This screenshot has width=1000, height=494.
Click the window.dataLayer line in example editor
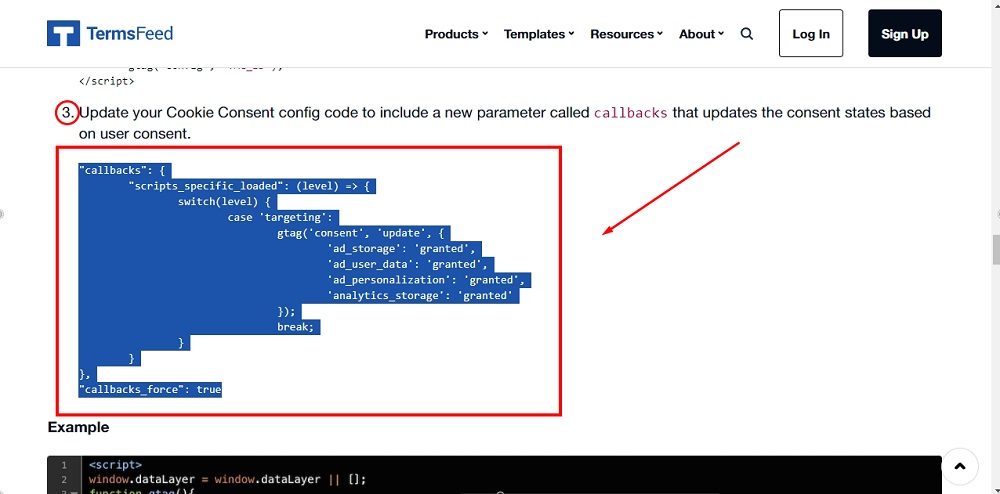tap(228, 479)
